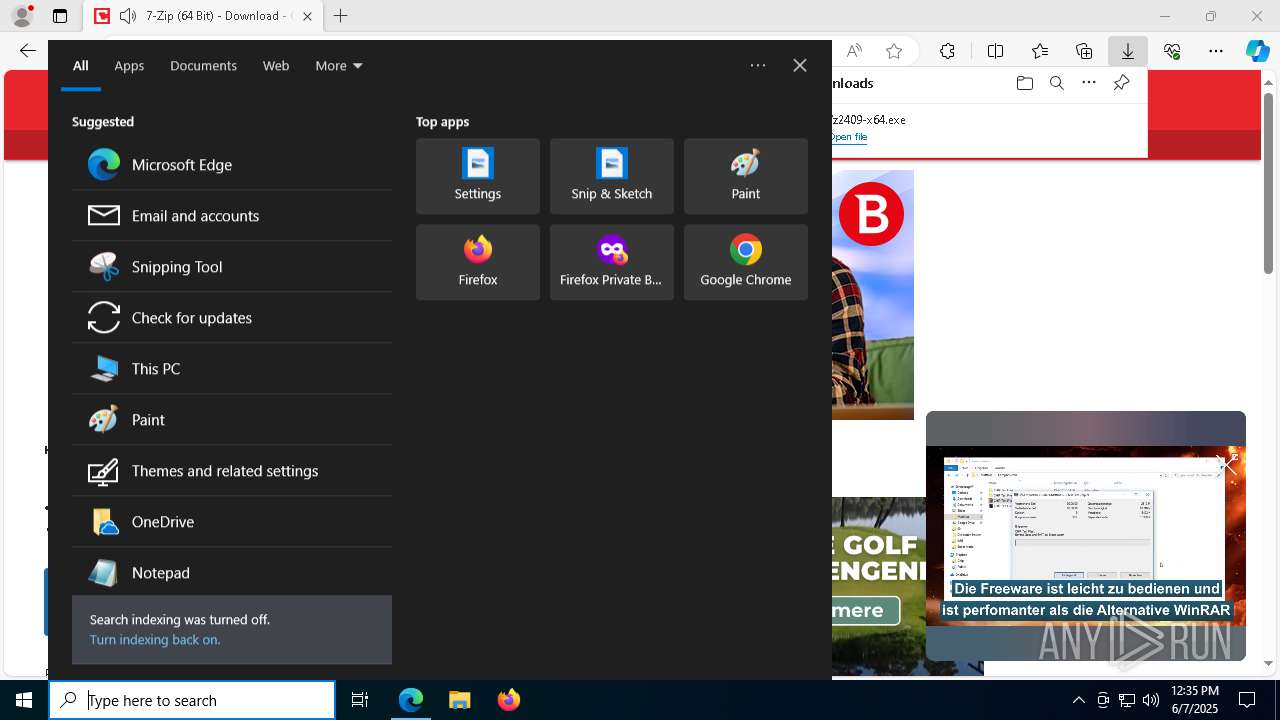This screenshot has height=720, width=1280.
Task: Launch Google Chrome tile
Action: tap(746, 262)
